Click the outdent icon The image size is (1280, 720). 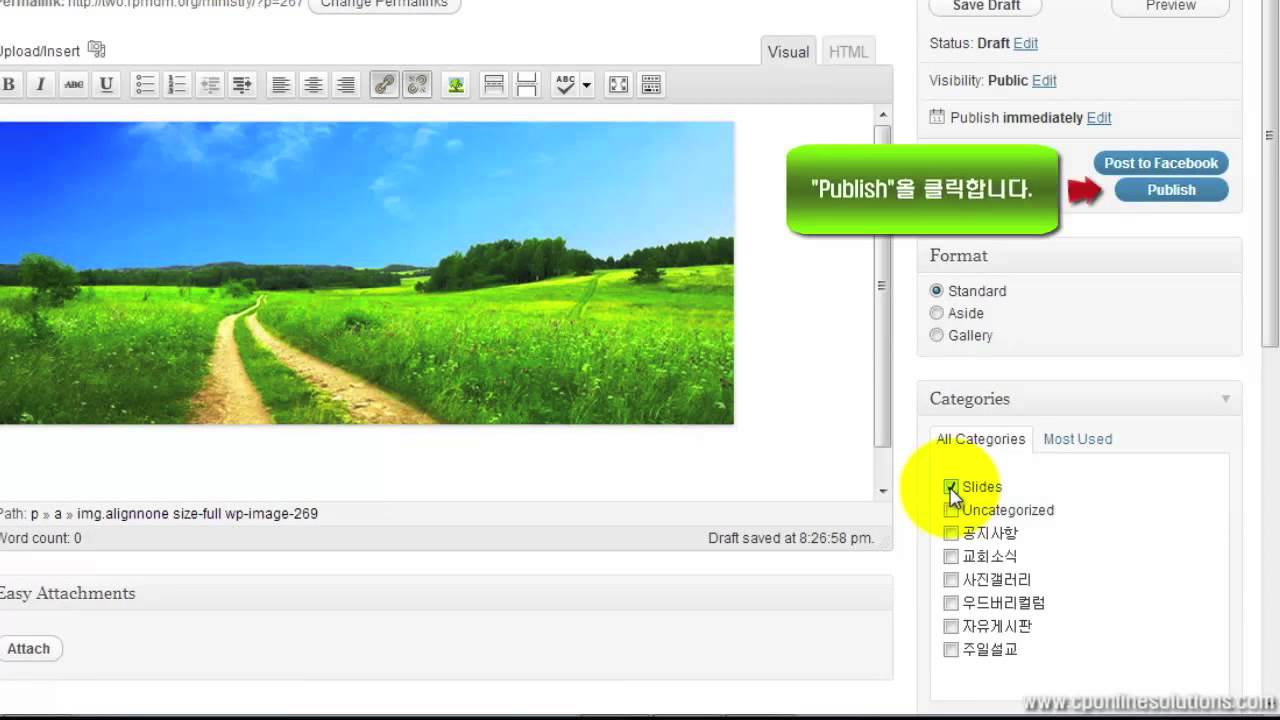pyautogui.click(x=210, y=85)
